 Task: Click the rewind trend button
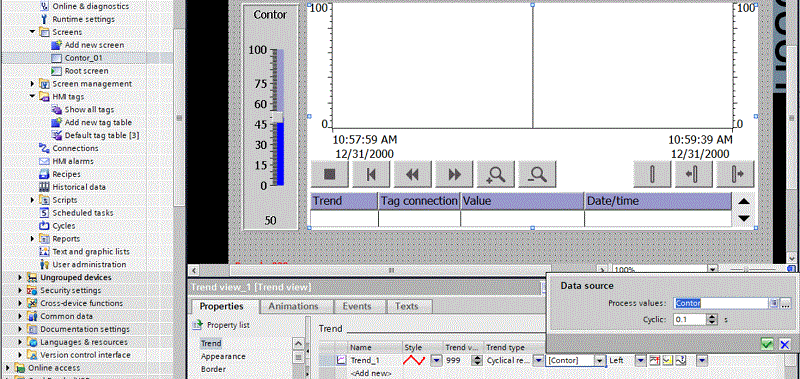click(412, 174)
